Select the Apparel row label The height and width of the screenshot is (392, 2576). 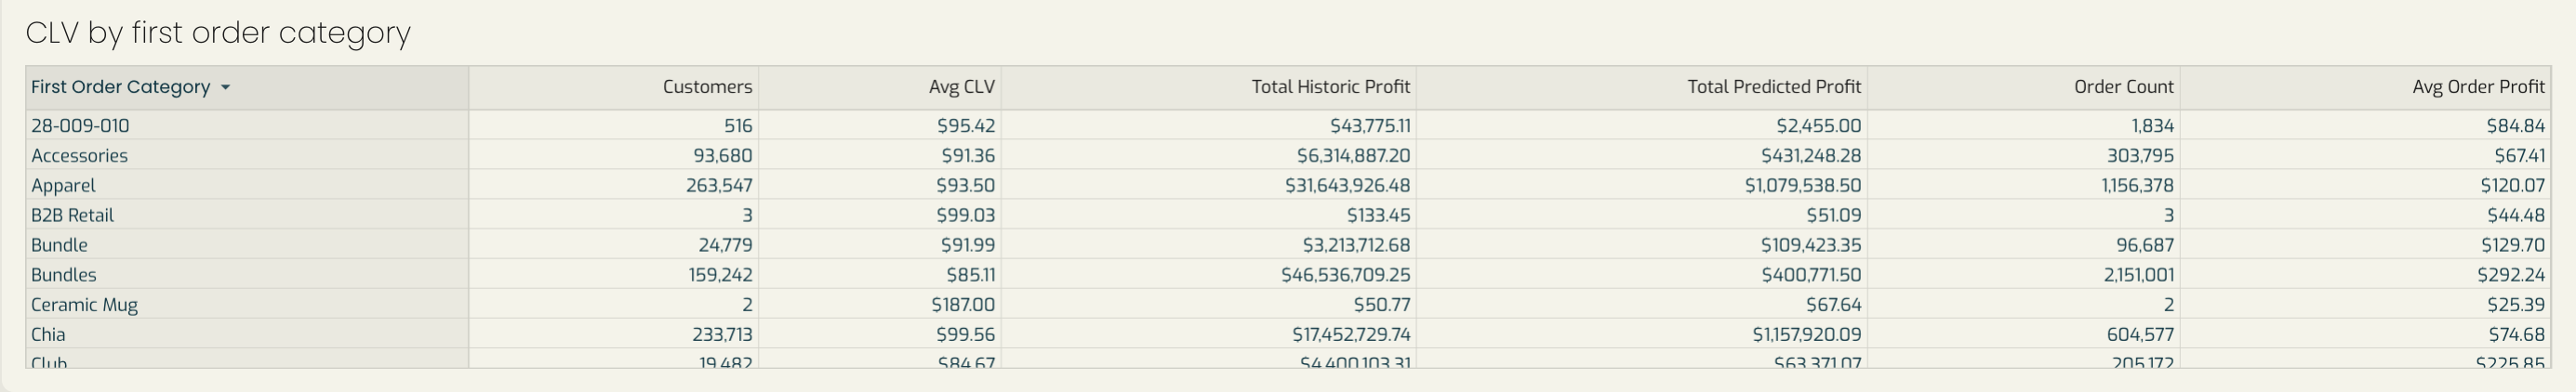tap(64, 186)
